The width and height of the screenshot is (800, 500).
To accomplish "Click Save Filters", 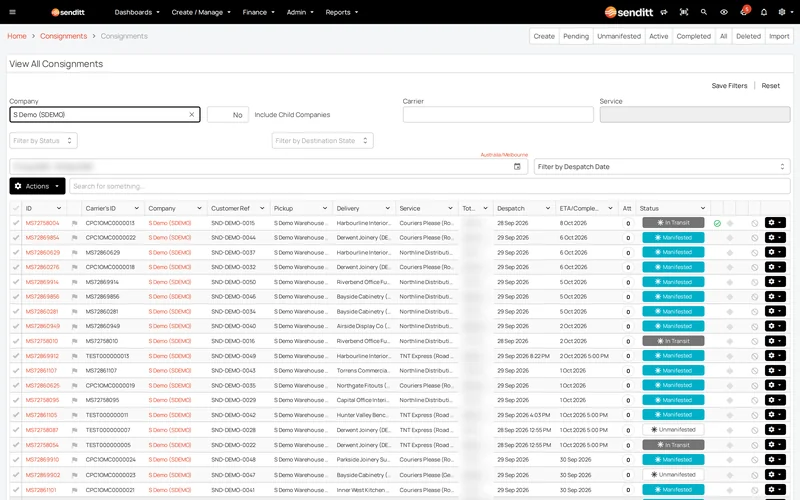I will 729,86.
